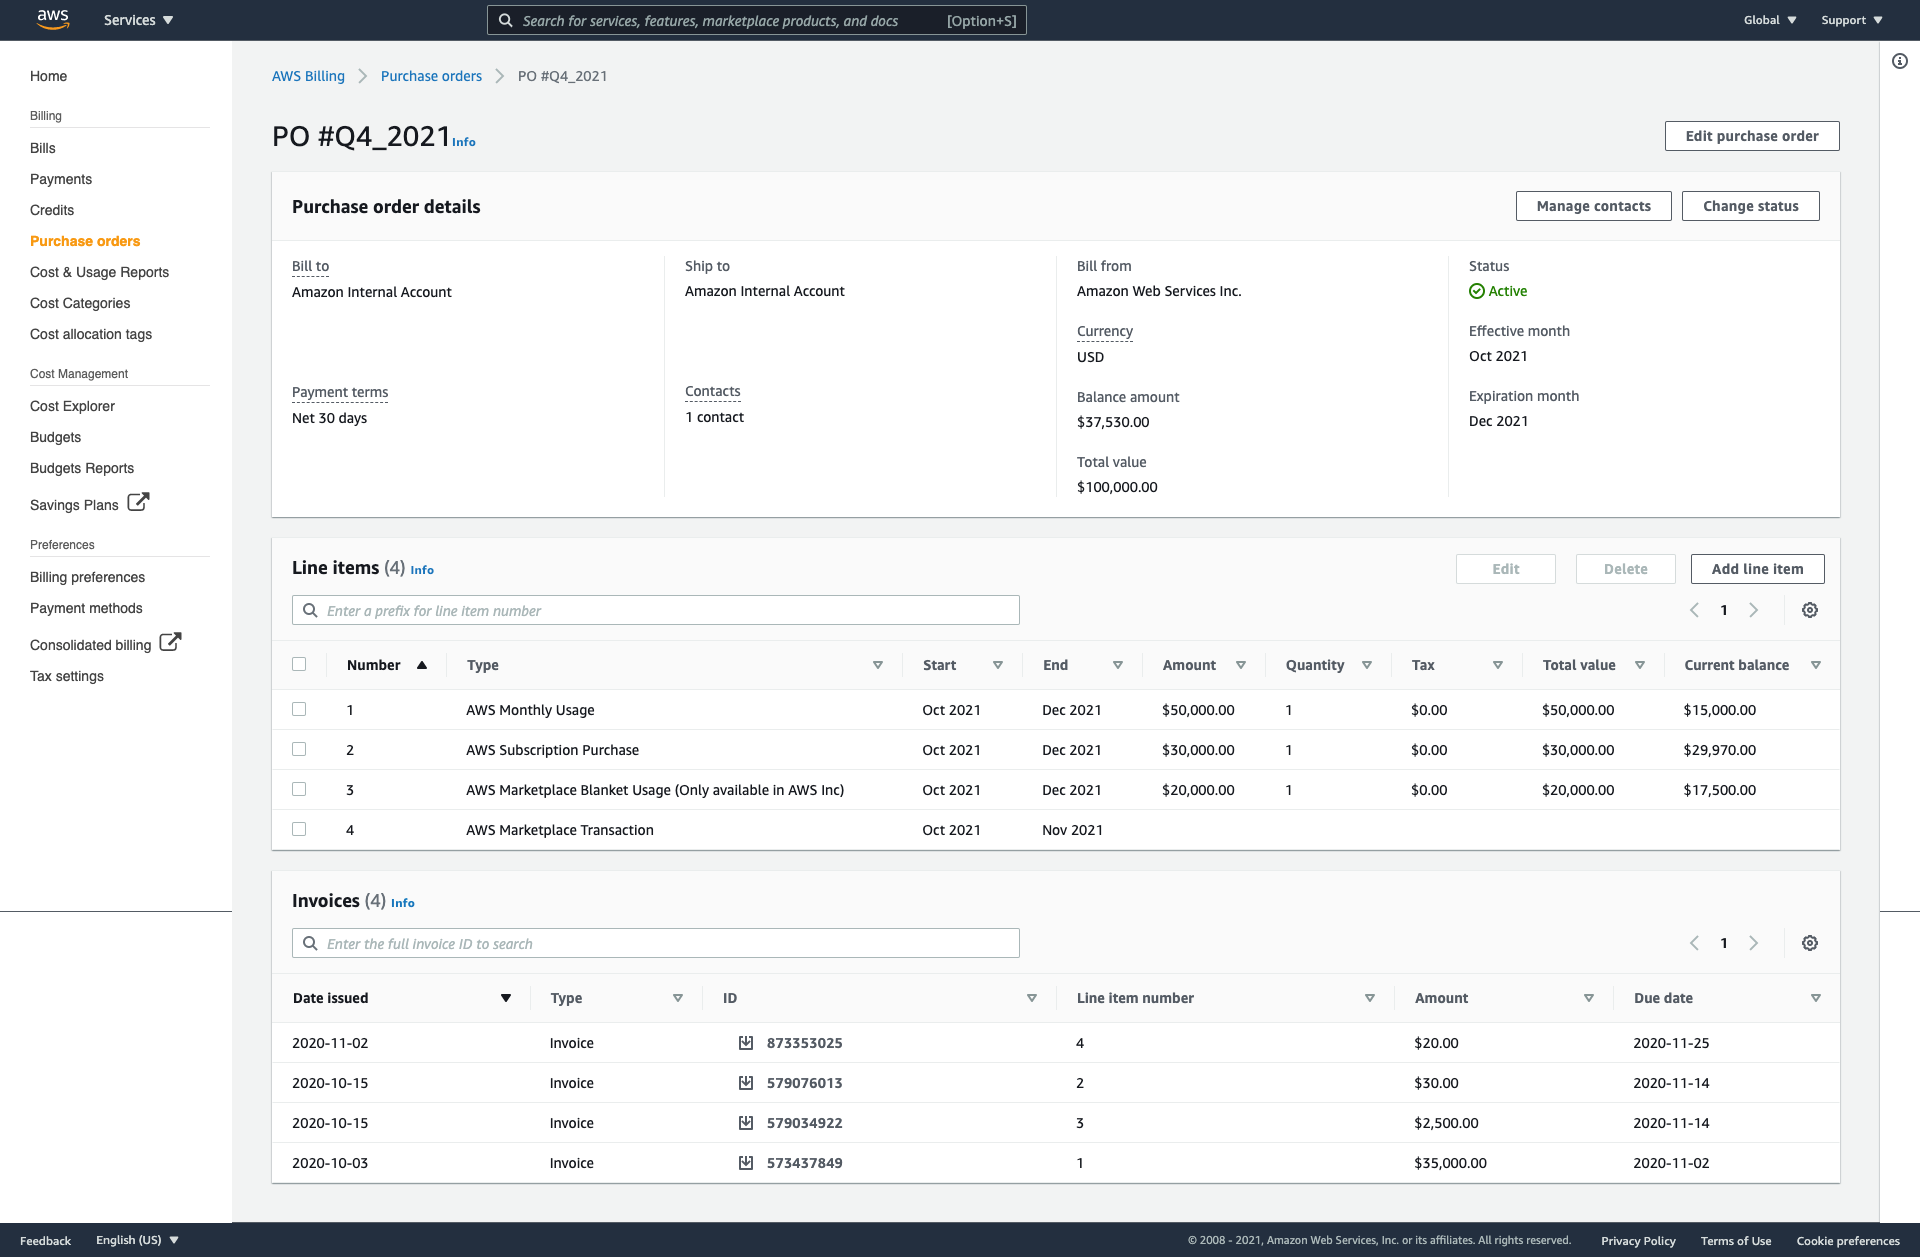Click the settings gear icon in Invoices

1811,943
